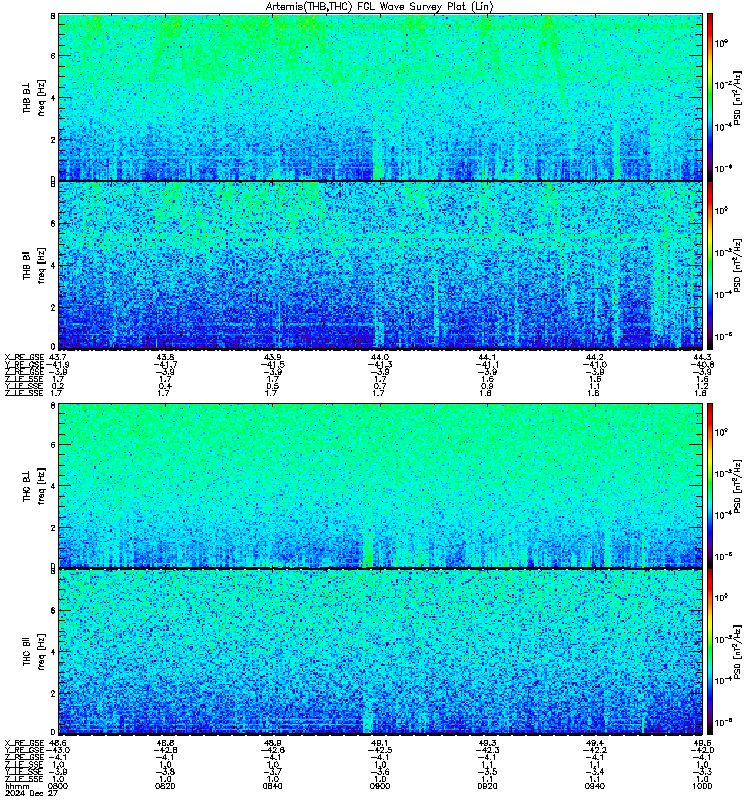The height and width of the screenshot is (800, 750).
Task: Select the 'THC B∥ freq [Hz]' axis label
Action: (34, 652)
